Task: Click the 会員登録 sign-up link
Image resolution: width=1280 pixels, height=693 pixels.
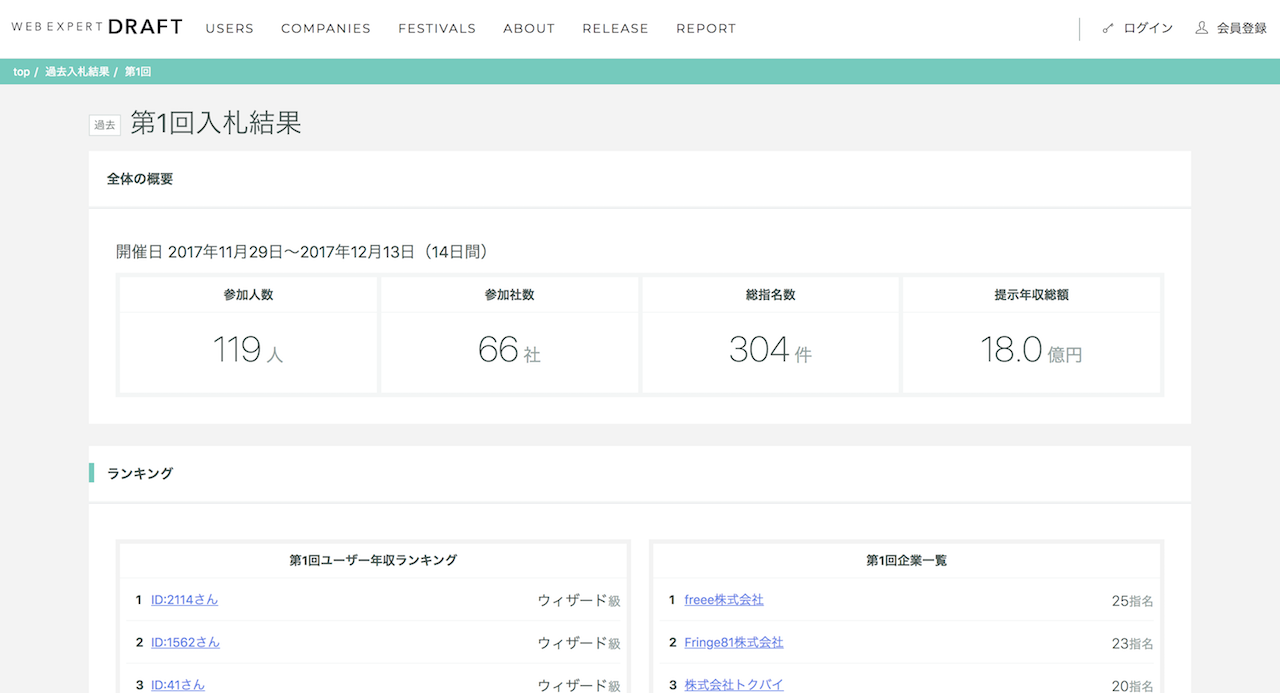Action: [x=1241, y=29]
